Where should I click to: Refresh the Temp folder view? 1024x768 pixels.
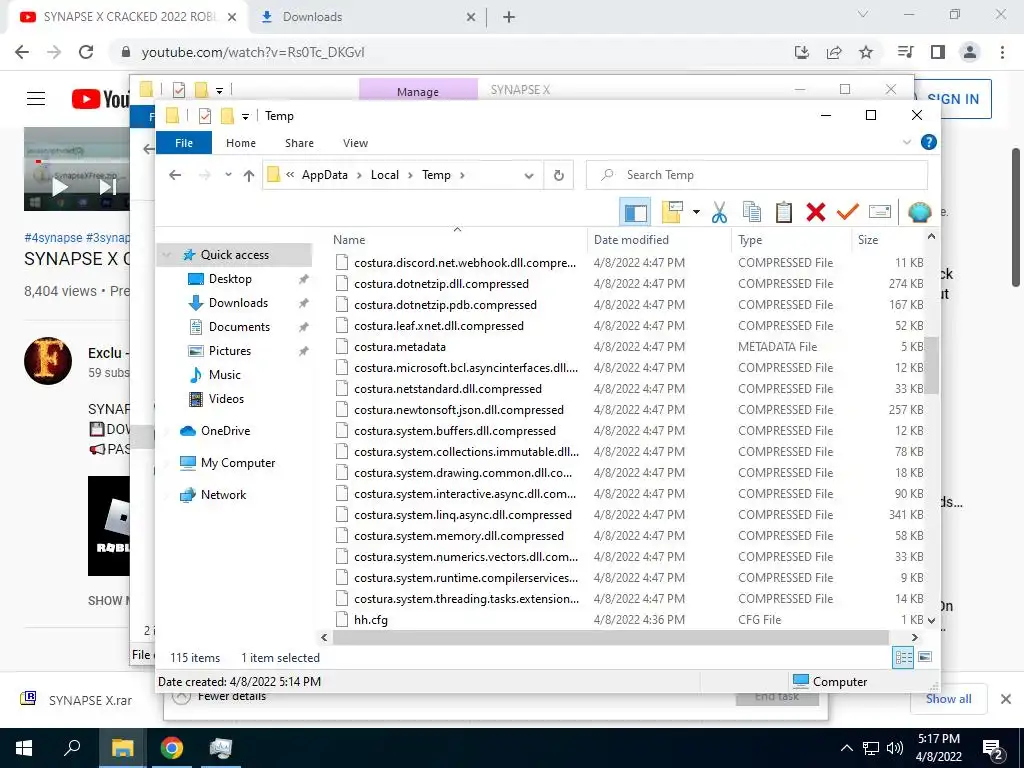coord(558,175)
